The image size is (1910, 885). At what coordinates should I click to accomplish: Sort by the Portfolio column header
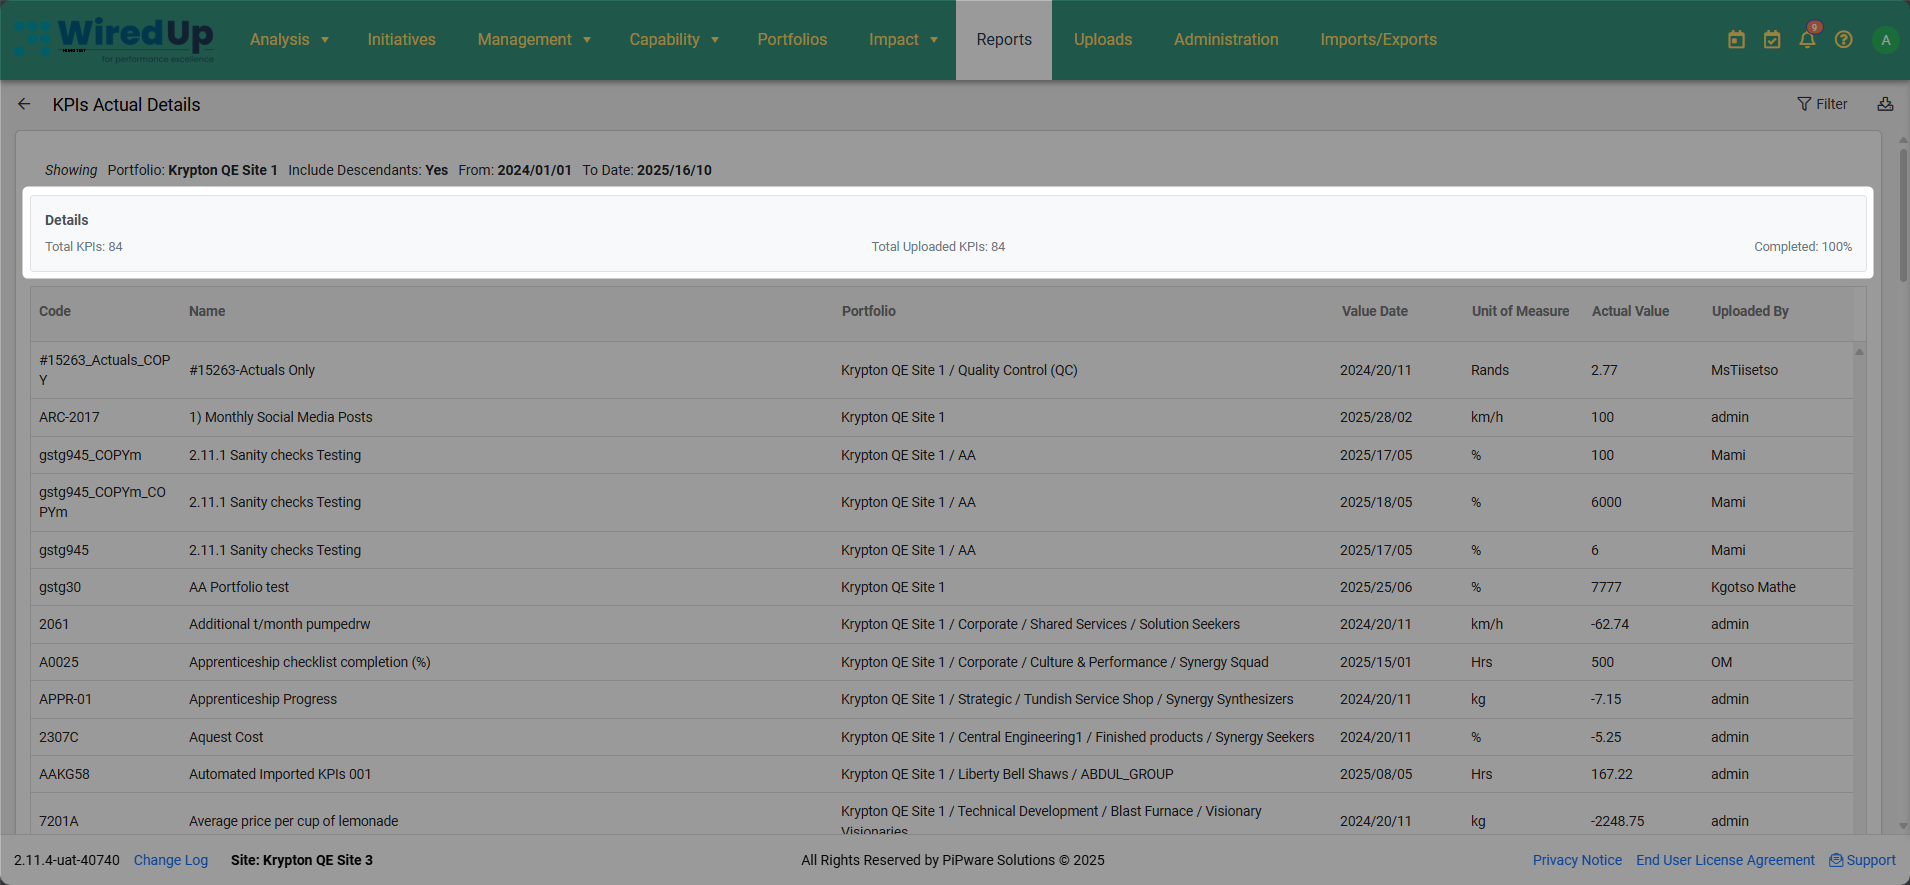click(869, 311)
